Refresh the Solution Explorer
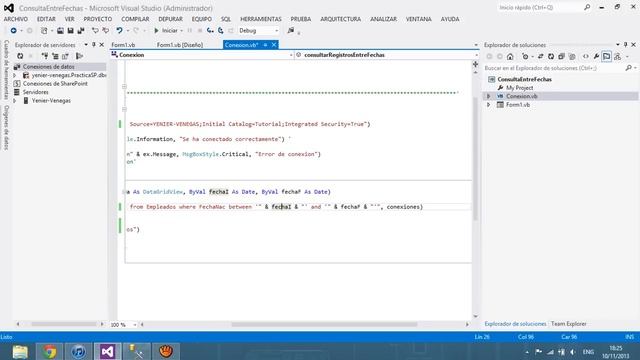640x360 pixels. (x=551, y=56)
